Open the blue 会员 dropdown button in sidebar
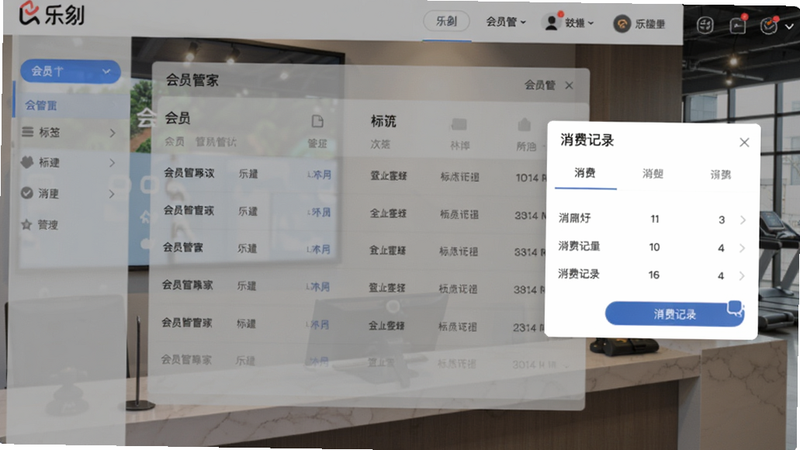 70,71
